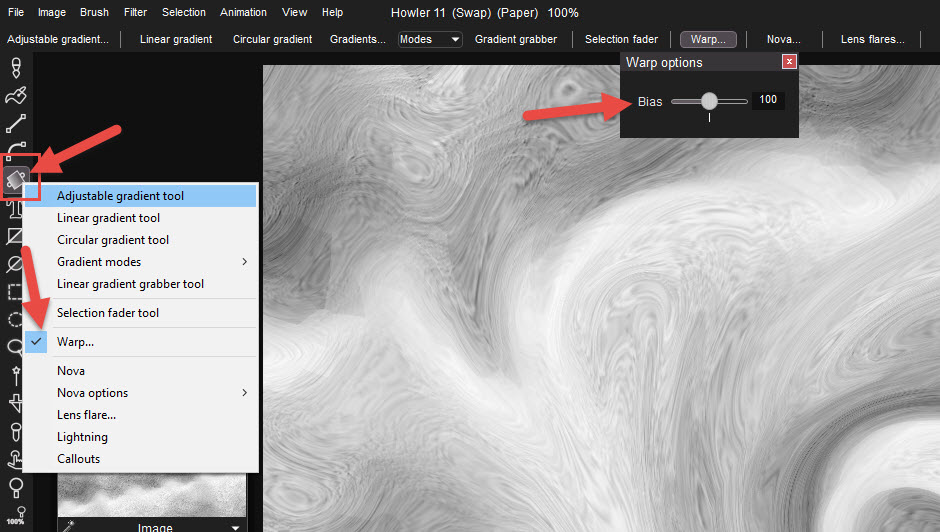Open the Modes dropdown in options bar
The height and width of the screenshot is (532, 940).
(430, 39)
